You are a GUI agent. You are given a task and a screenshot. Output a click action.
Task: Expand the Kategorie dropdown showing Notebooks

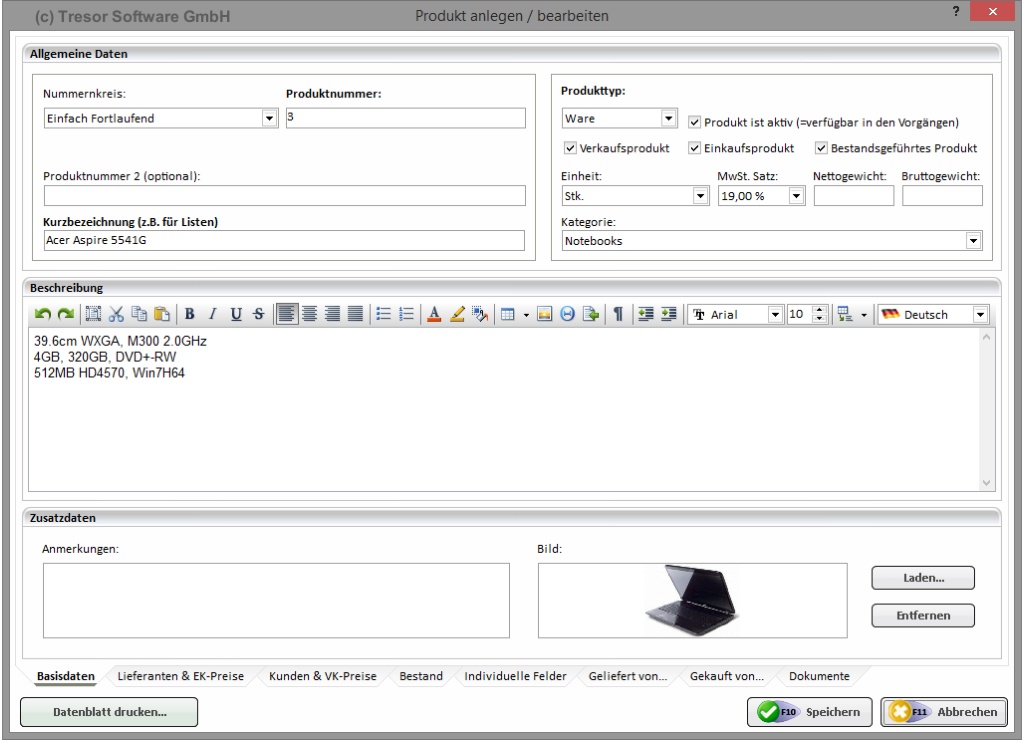pyautogui.click(x=972, y=241)
